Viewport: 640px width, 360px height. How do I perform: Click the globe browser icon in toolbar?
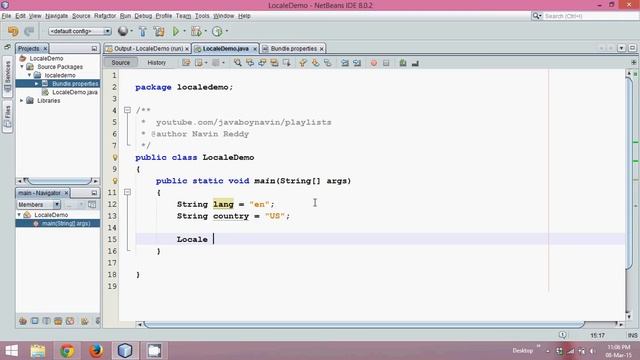point(122,31)
